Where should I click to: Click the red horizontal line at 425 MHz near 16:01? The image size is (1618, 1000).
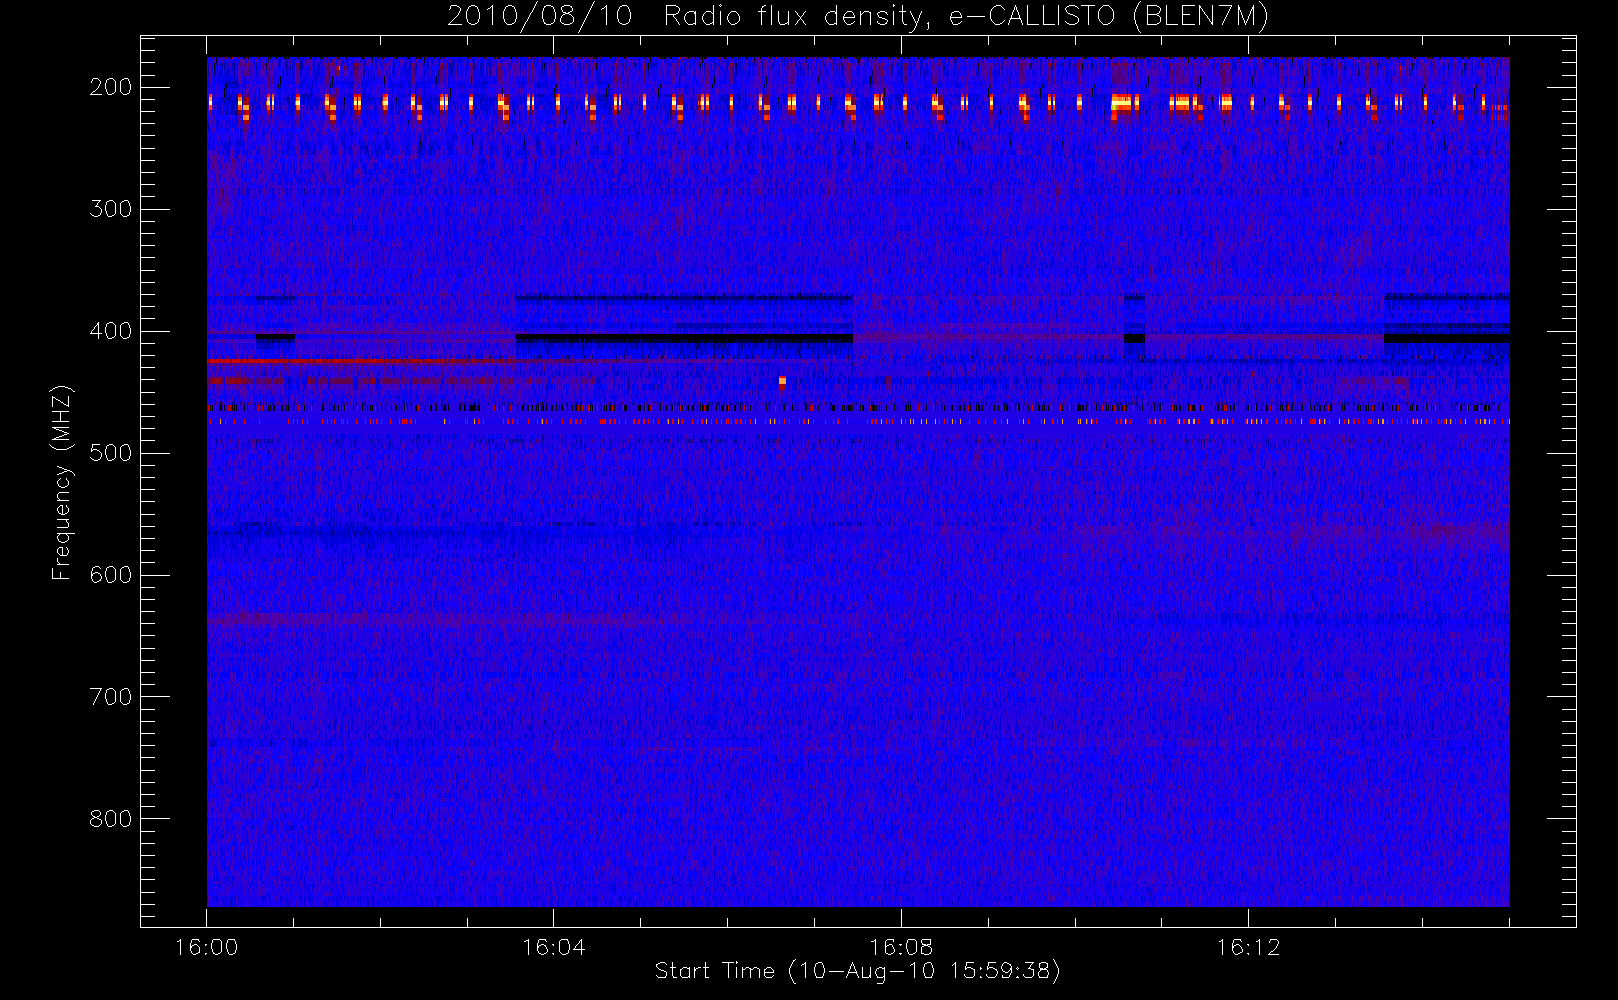360,361
